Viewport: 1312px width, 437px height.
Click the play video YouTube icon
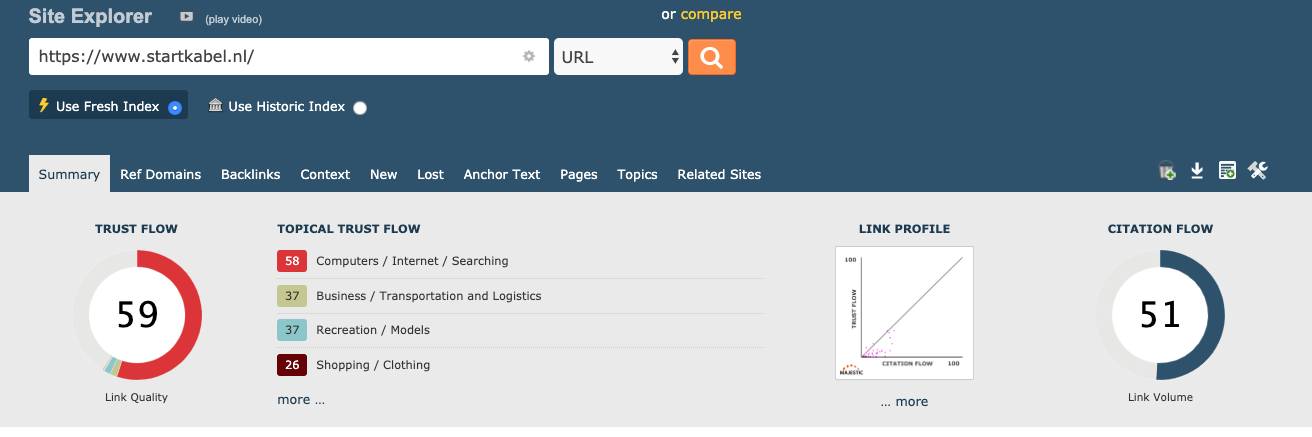point(186,17)
